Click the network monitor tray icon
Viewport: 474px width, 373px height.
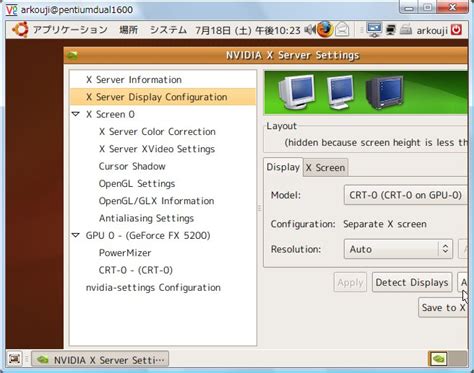point(374,30)
